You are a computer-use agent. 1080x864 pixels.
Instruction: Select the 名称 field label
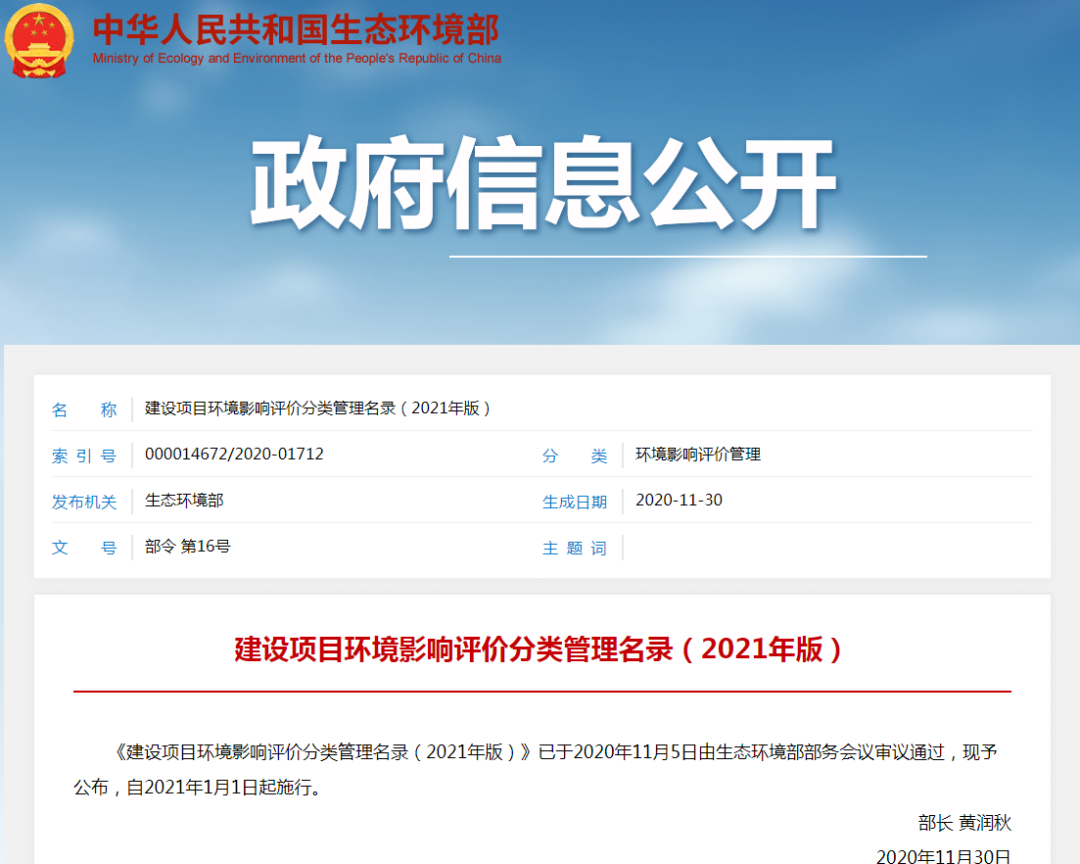pyautogui.click(x=84, y=410)
